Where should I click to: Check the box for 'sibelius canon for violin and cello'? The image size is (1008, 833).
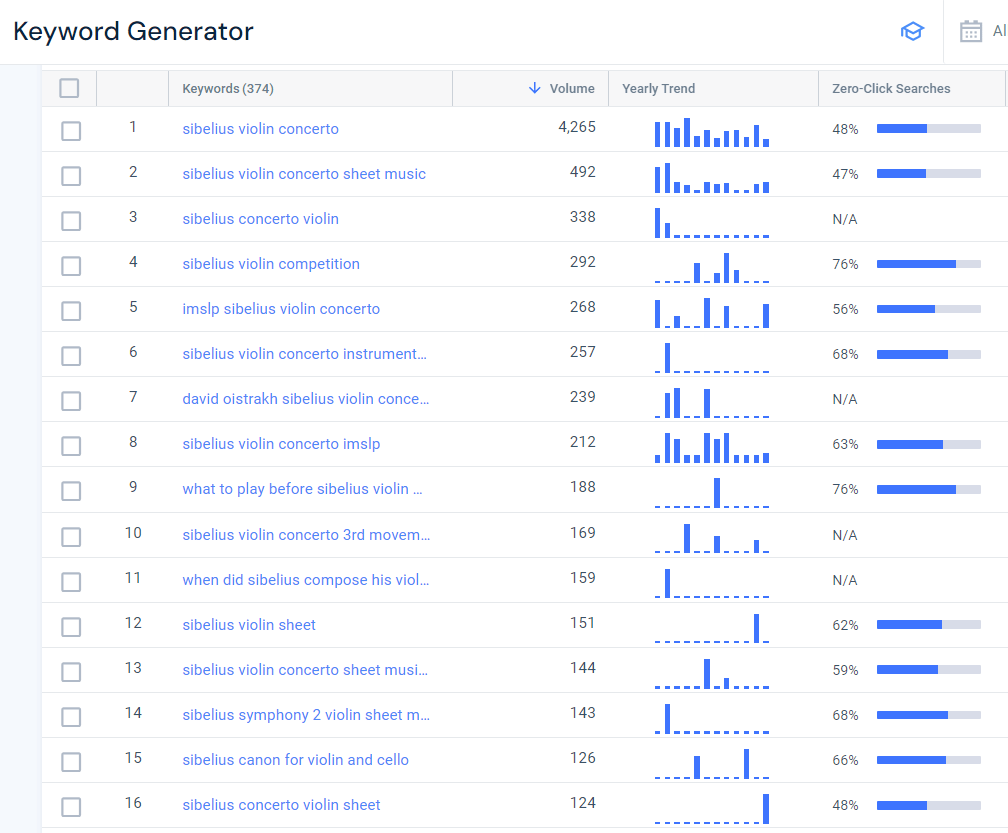click(x=70, y=761)
